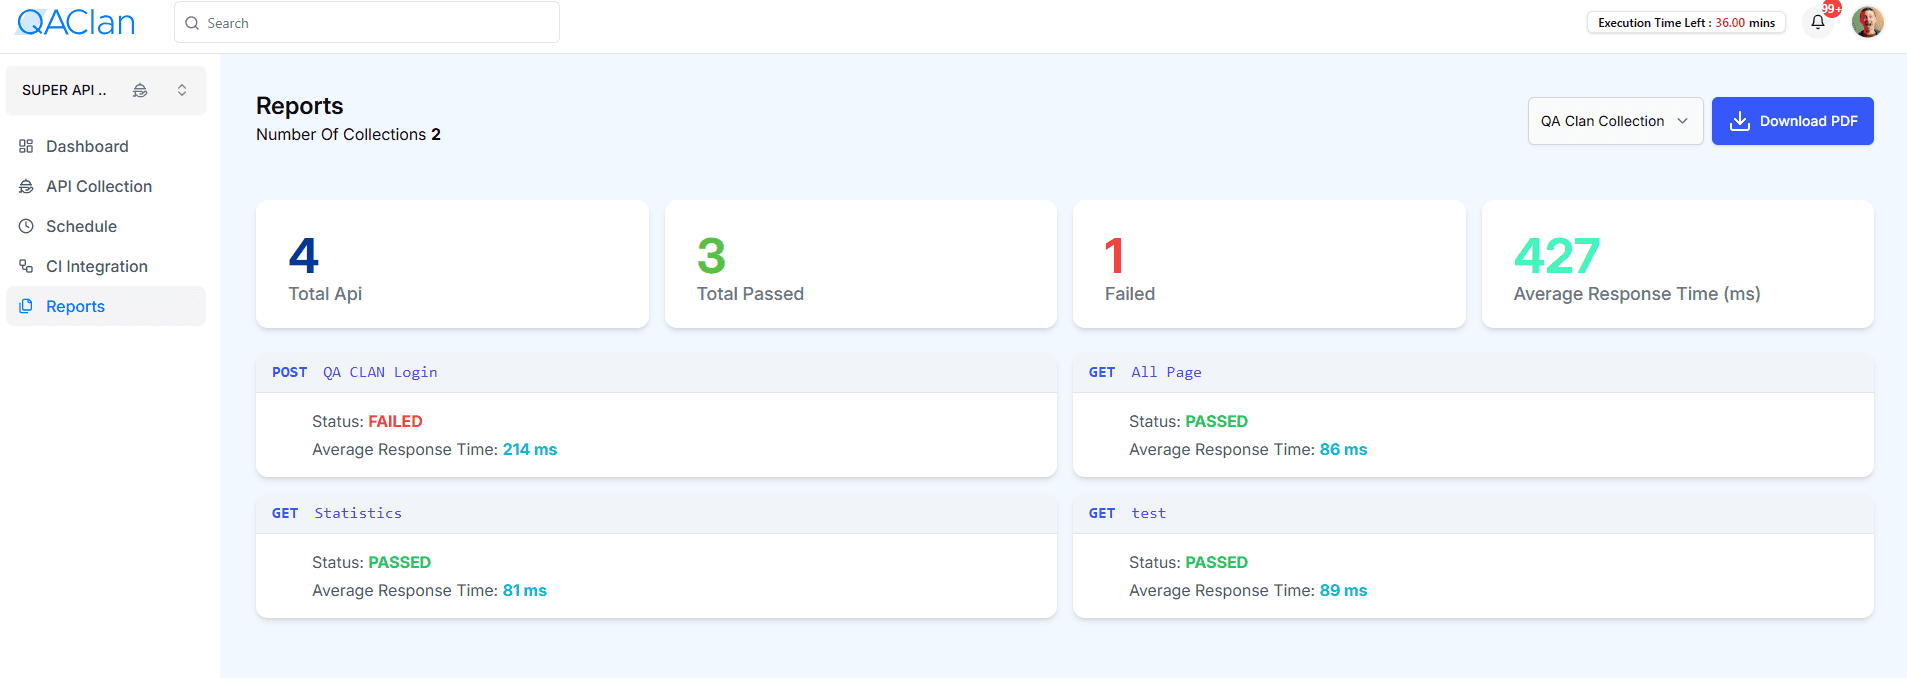Viewport: 1907px width, 678px height.
Task: Go to API Collection in the sidebar
Action: [106, 186]
